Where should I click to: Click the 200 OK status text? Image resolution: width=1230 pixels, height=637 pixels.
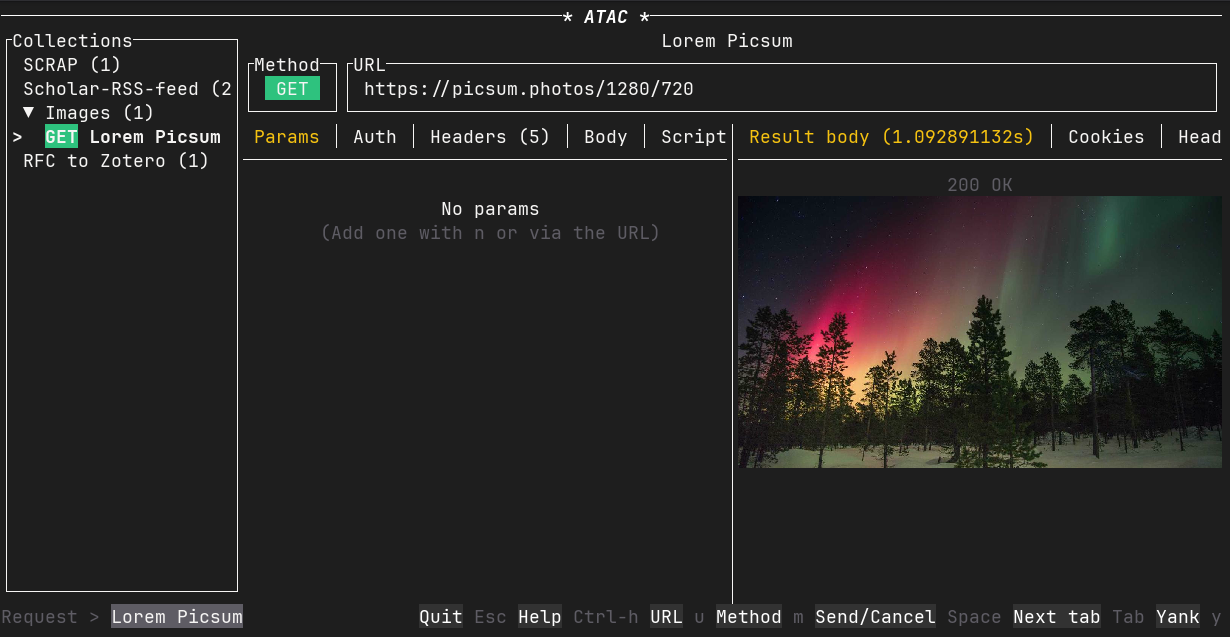click(980, 185)
